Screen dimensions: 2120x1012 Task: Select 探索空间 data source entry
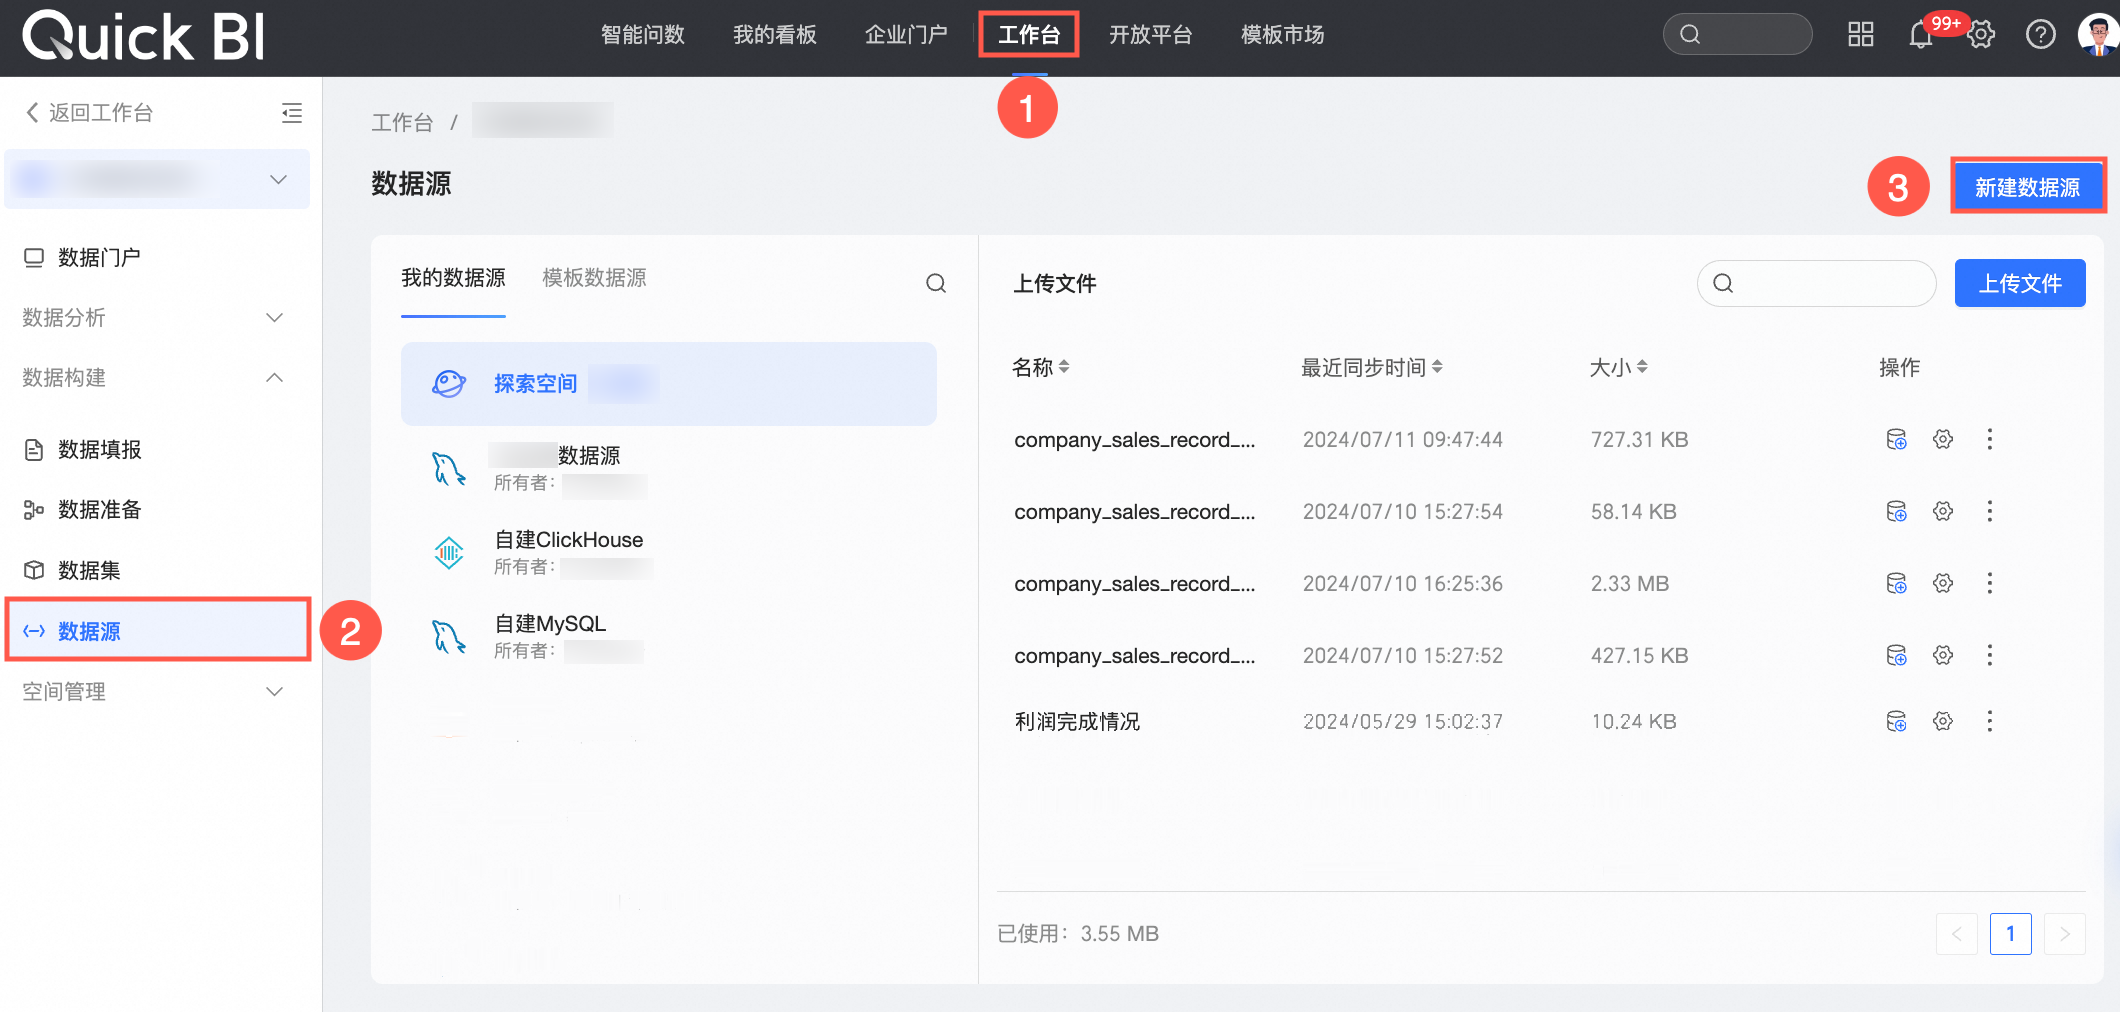[668, 384]
